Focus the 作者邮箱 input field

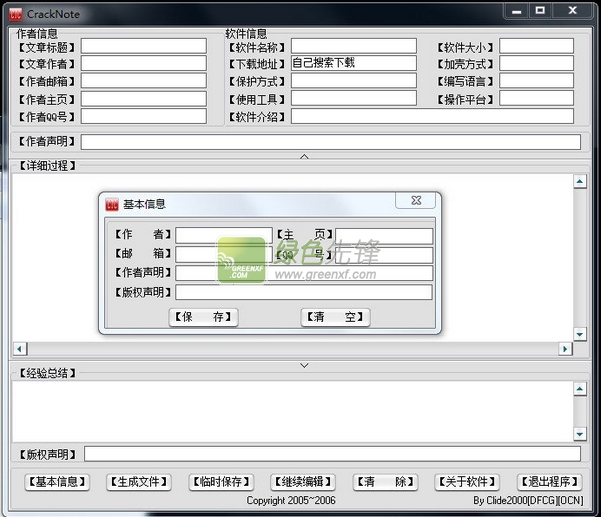pyautogui.click(x=144, y=81)
